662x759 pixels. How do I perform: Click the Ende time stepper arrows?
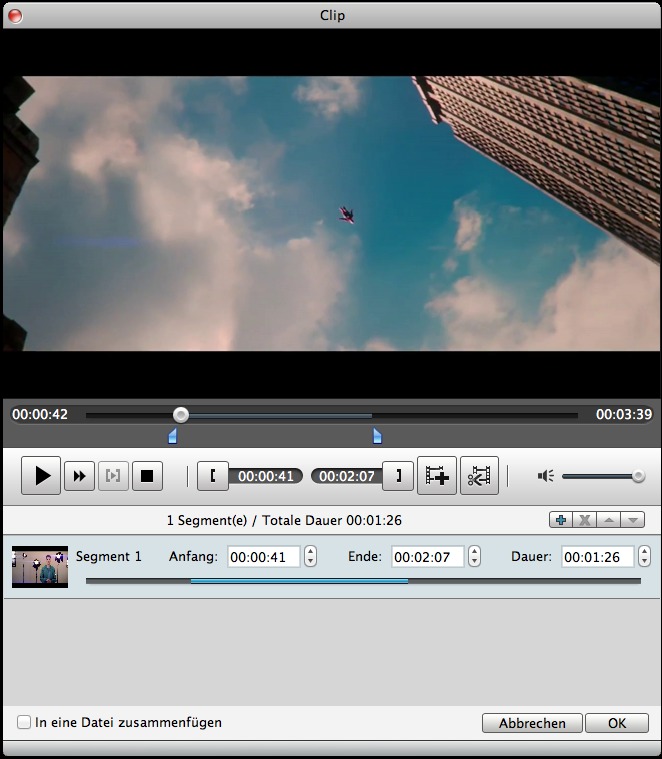[474, 556]
